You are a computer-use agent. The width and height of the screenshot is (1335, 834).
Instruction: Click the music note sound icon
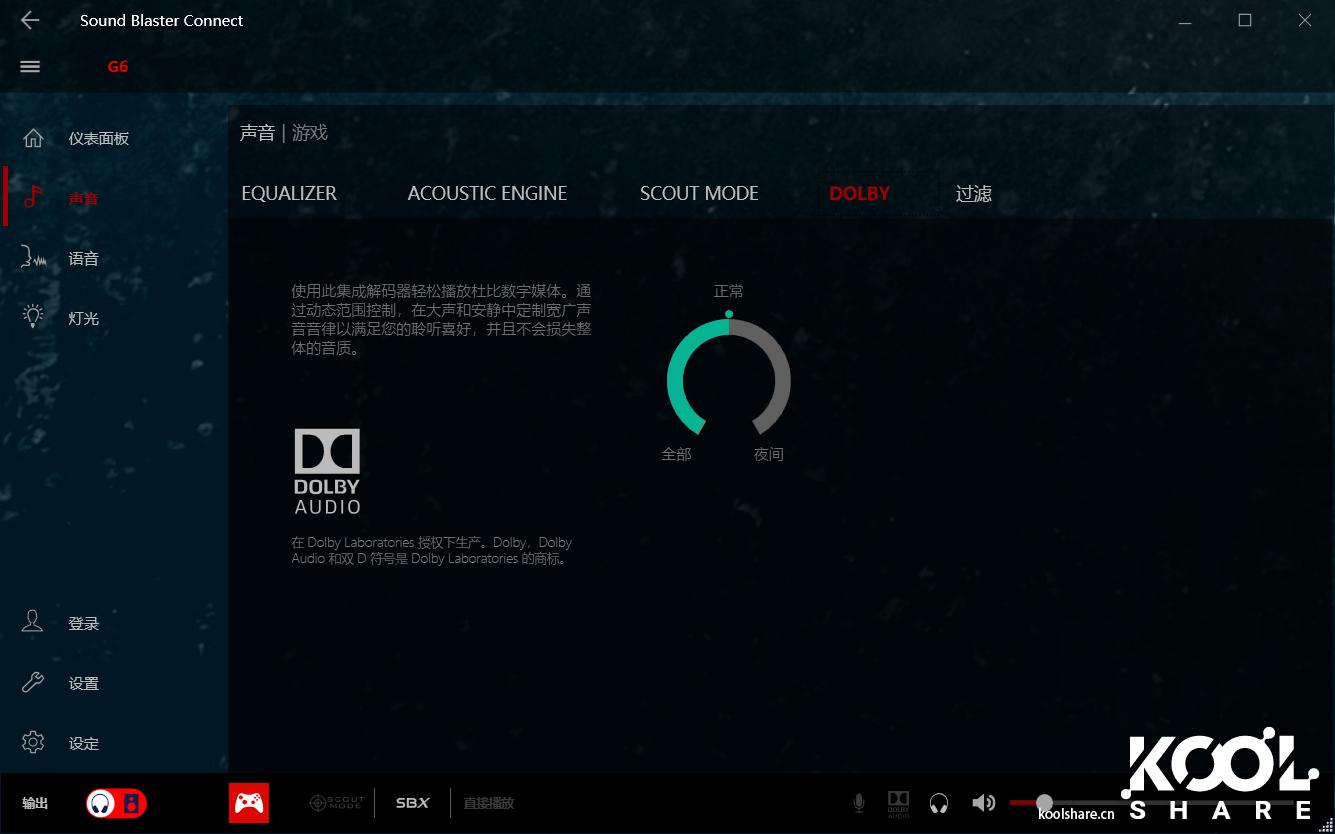[33, 197]
